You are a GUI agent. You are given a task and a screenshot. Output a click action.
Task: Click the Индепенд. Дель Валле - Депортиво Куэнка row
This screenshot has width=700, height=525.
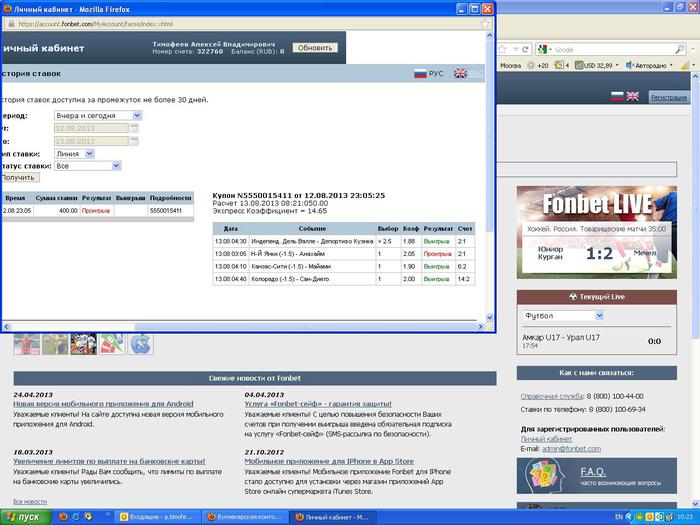[x=344, y=241]
